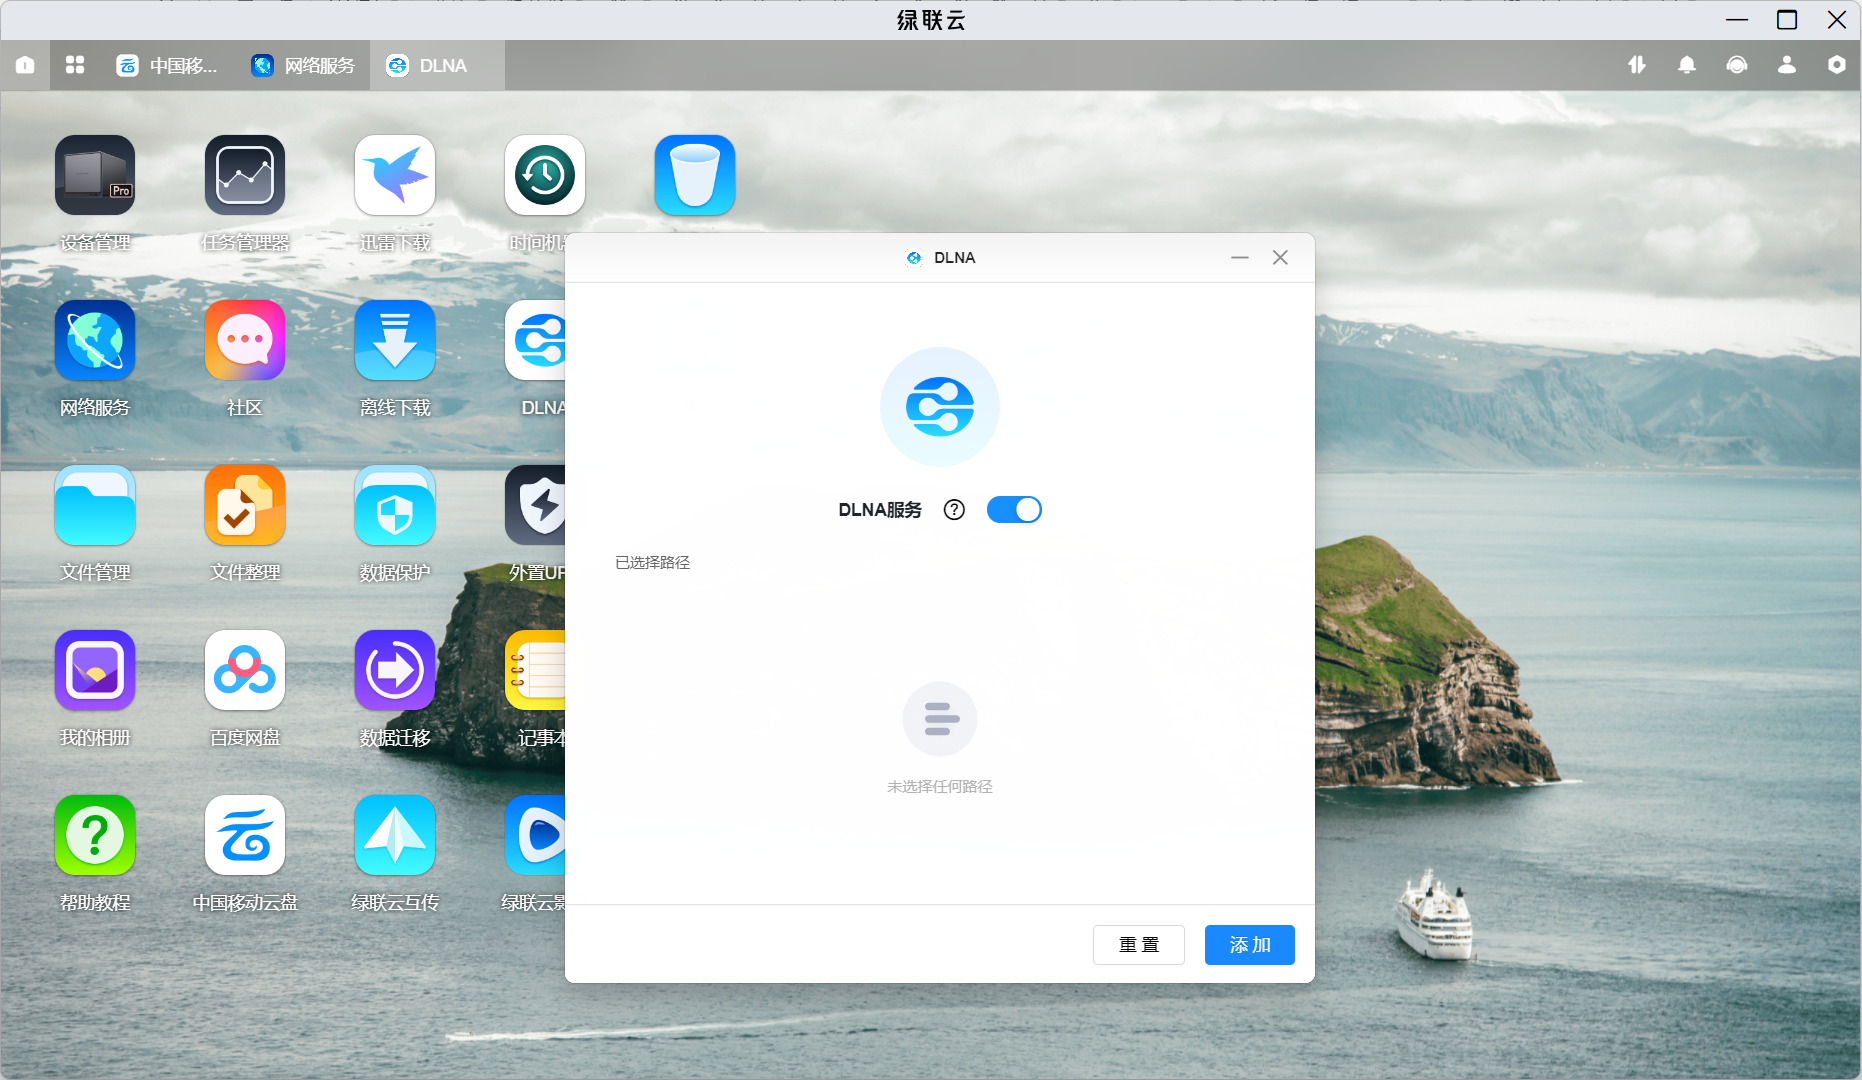This screenshot has height=1080, width=1862.
Task: Open the app grid launcher in top bar
Action: click(x=75, y=65)
